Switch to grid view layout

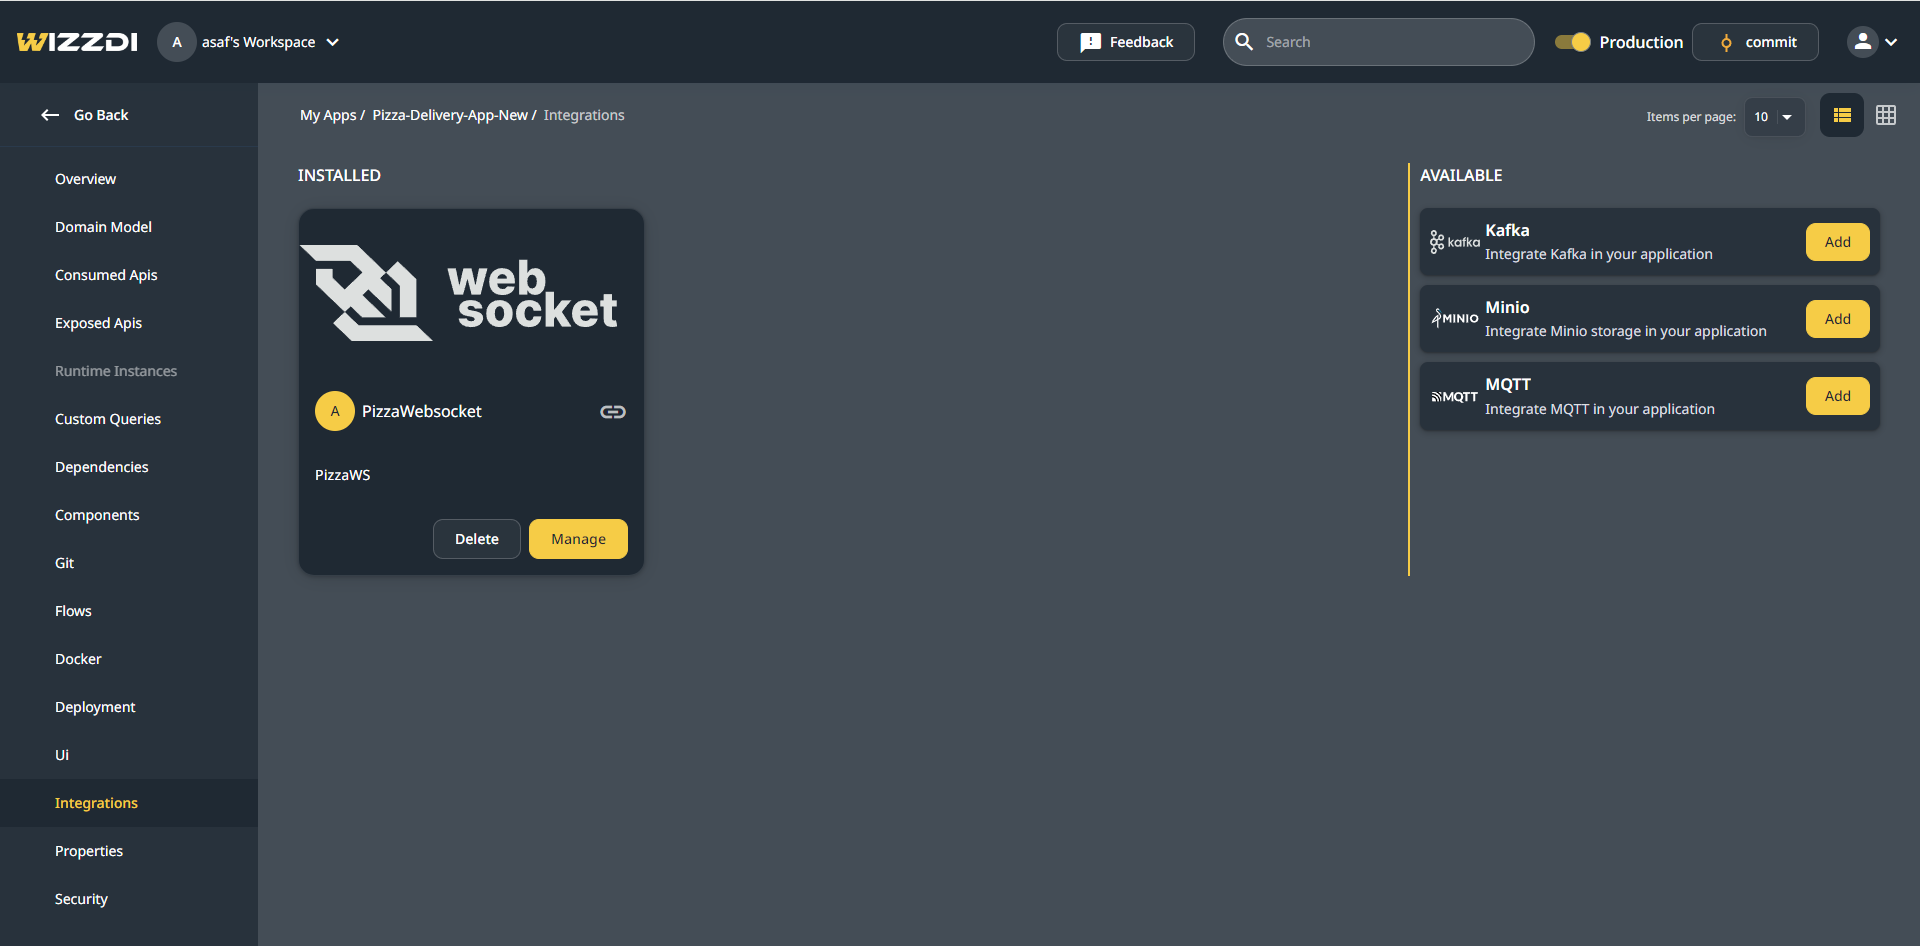click(x=1885, y=116)
